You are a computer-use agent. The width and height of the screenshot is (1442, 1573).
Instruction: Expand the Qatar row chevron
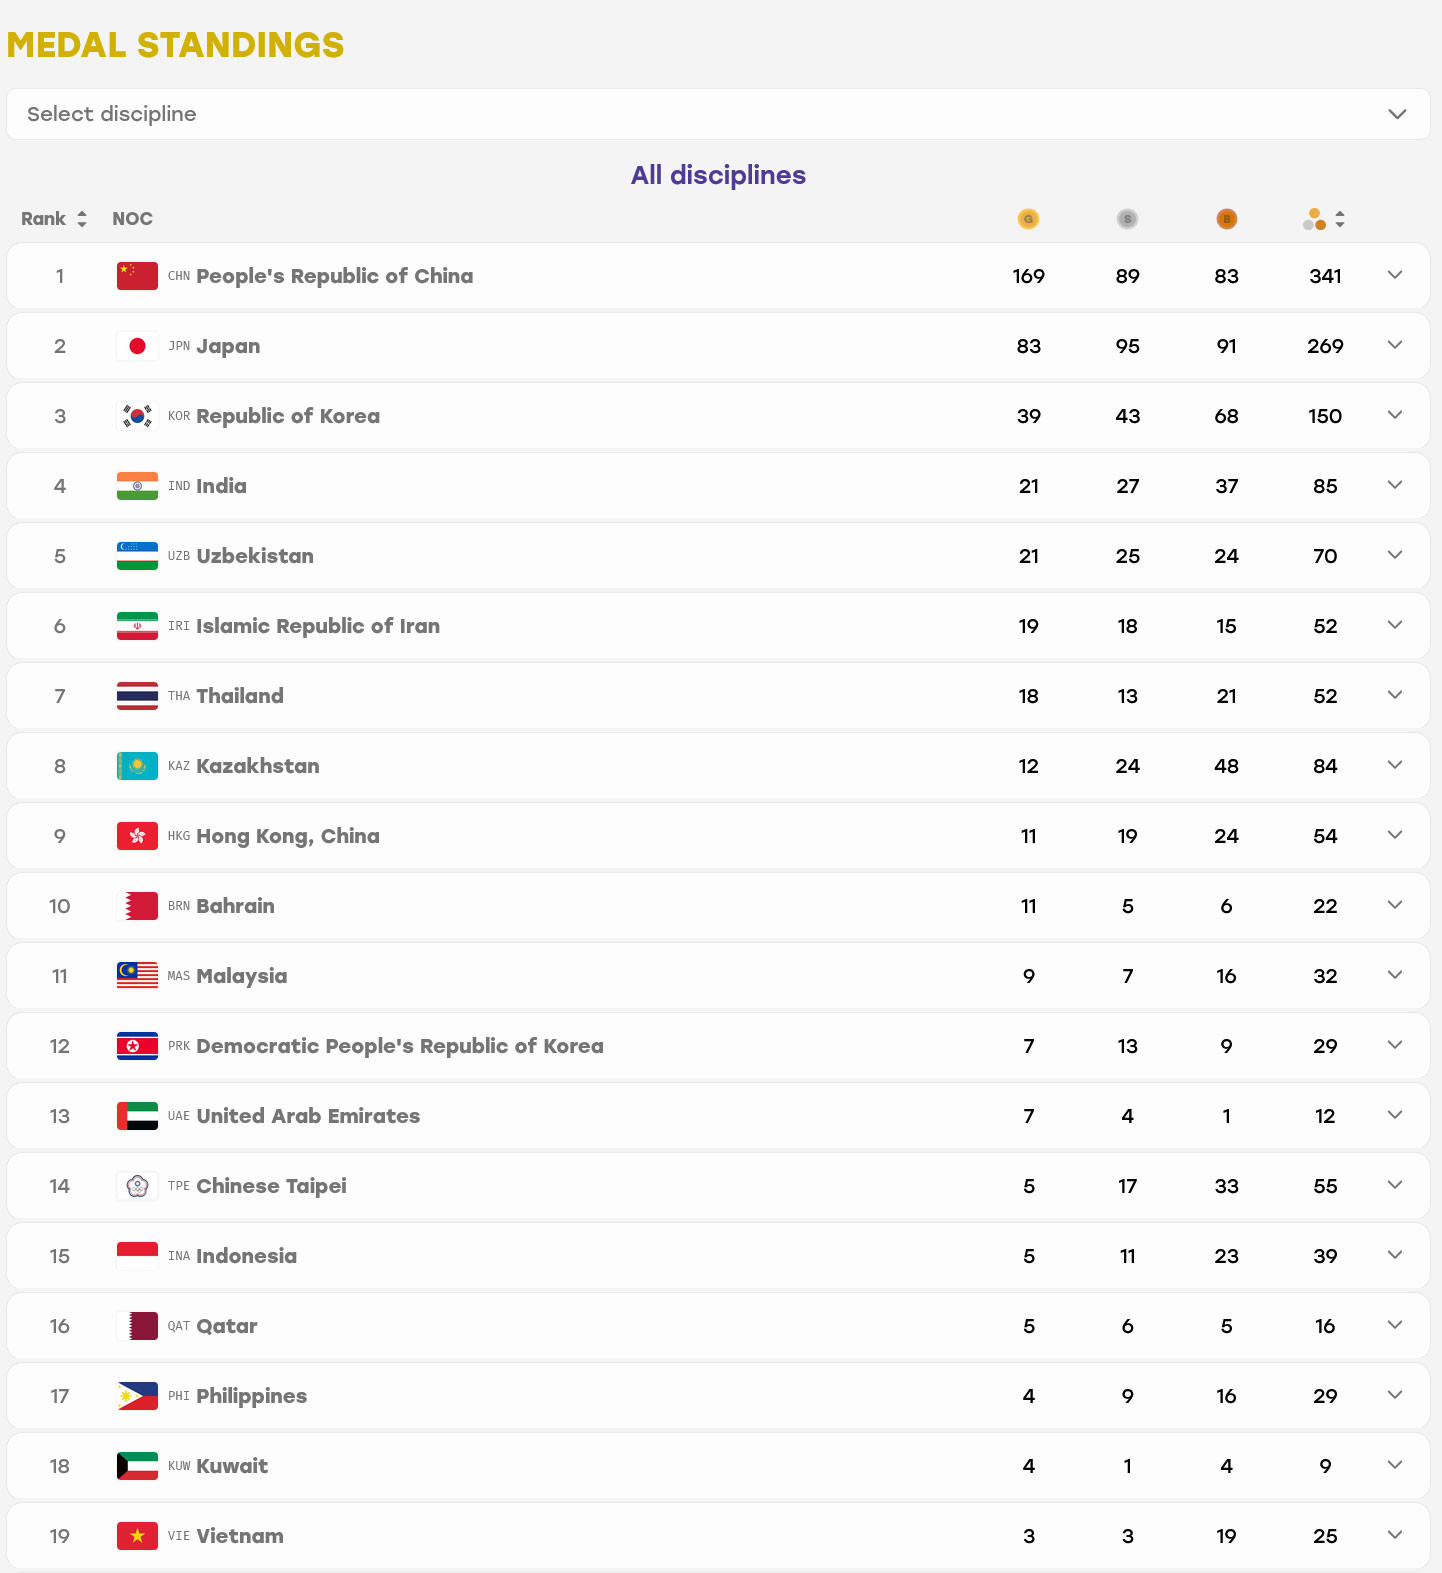1395,1325
